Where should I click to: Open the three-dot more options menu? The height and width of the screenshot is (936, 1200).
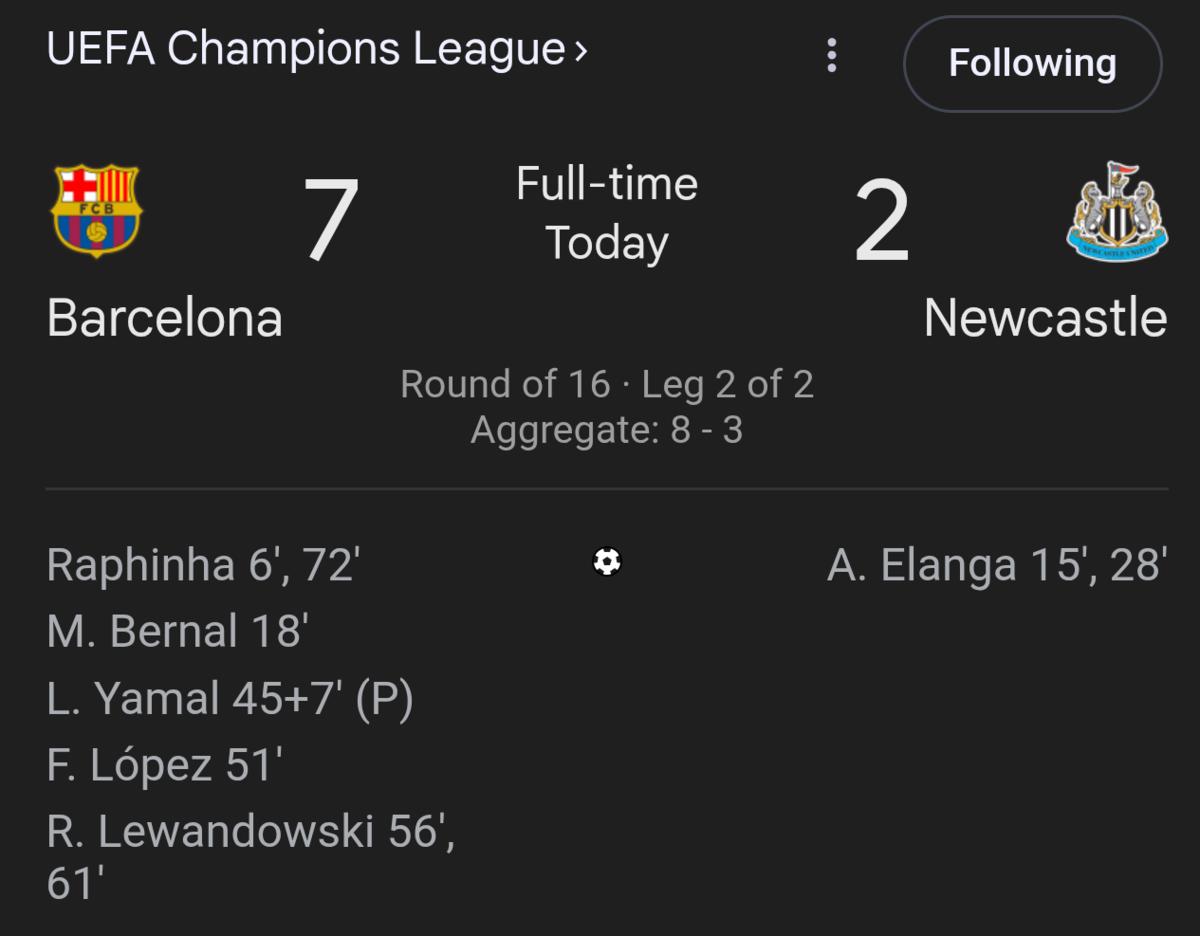[x=831, y=56]
